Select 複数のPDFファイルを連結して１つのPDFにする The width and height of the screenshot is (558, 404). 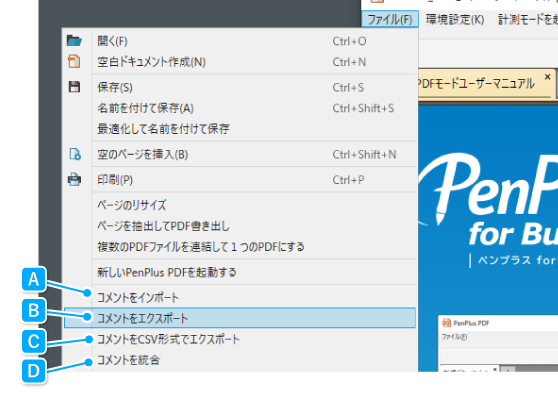point(239,247)
